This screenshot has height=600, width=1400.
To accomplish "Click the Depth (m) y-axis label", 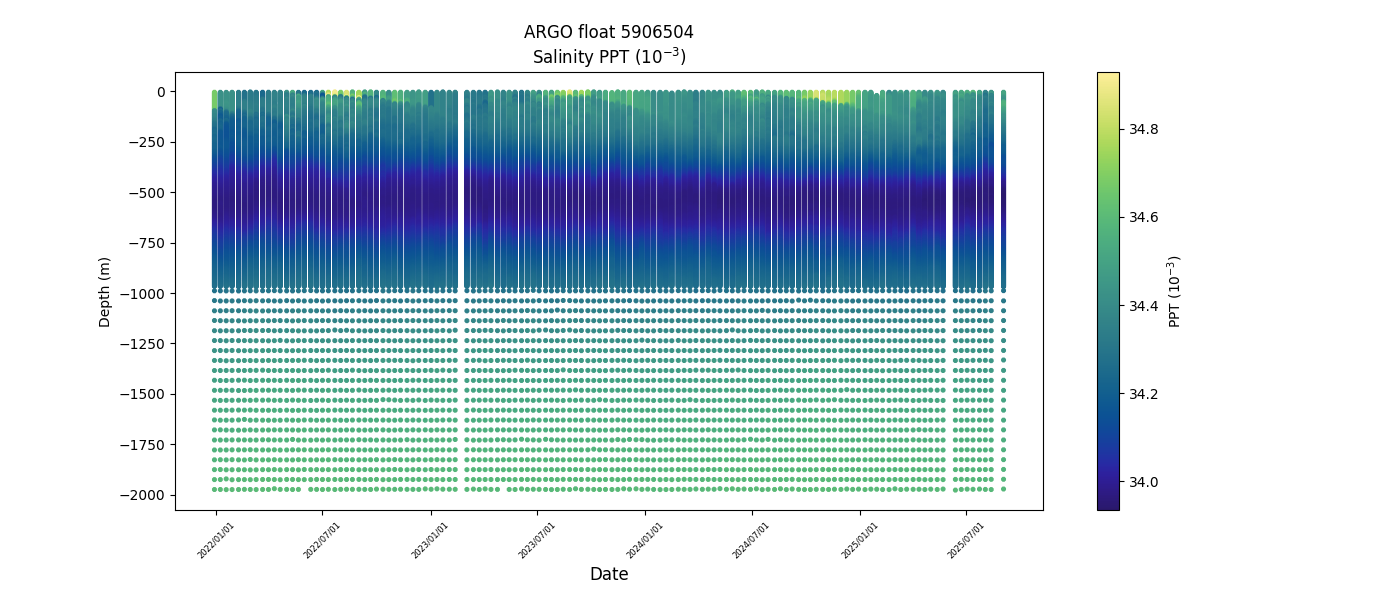I will point(105,291).
